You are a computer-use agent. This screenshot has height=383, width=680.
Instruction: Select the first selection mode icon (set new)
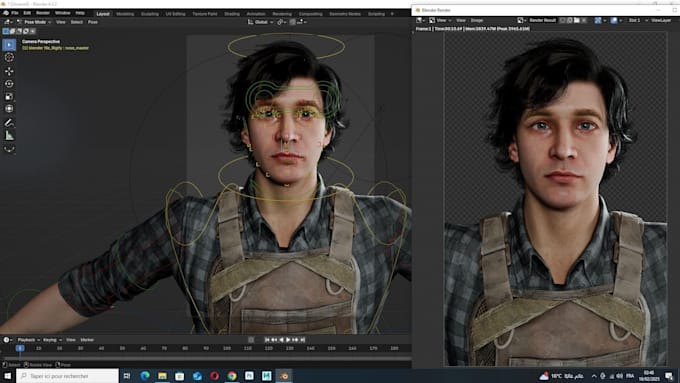[6, 31]
